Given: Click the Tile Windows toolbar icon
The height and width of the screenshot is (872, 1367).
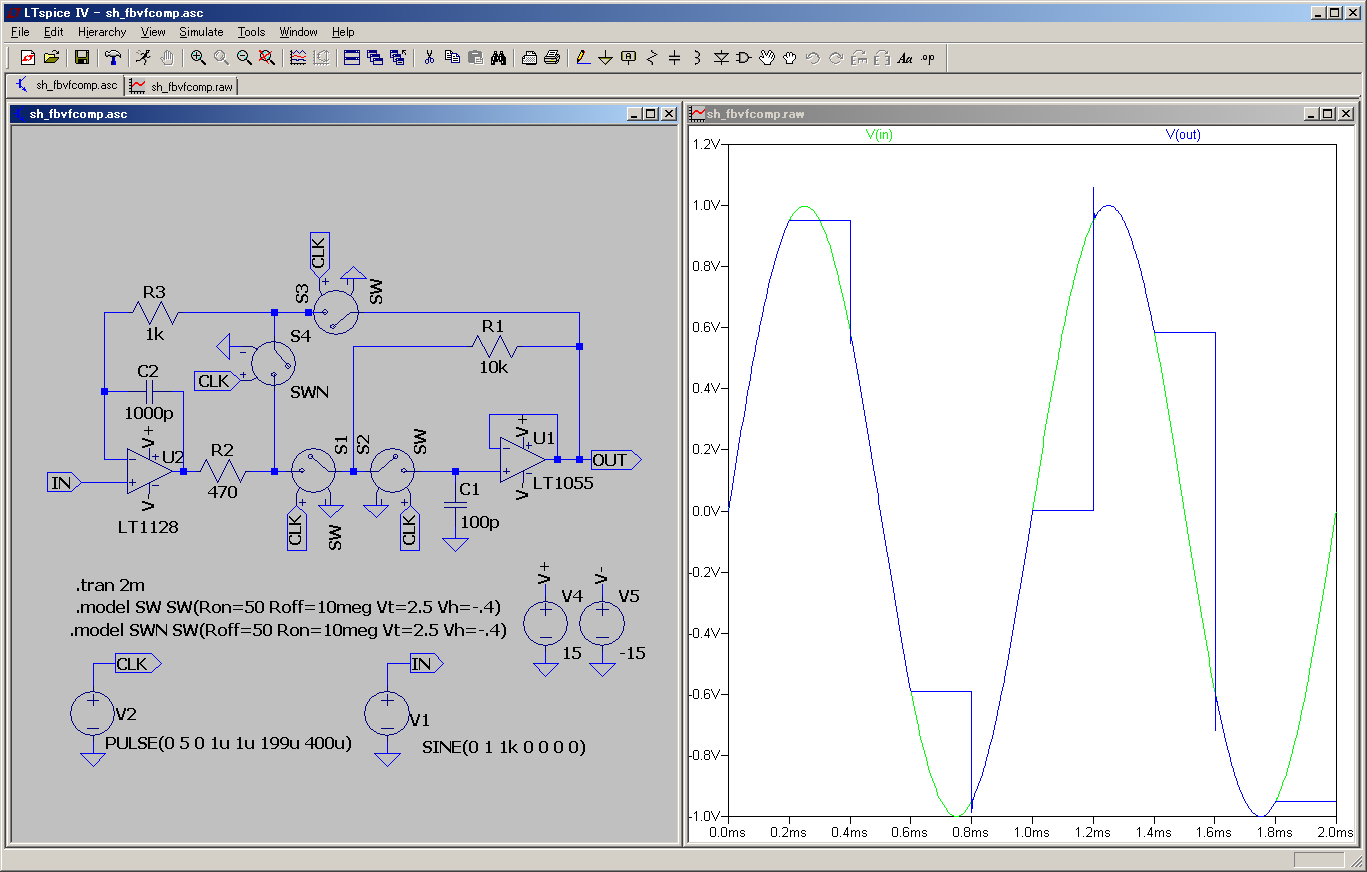Looking at the screenshot, I should [351, 58].
